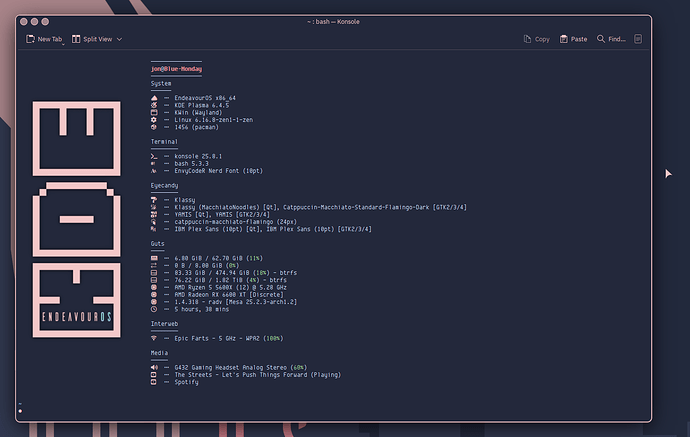Open Find in the Konsole toolbar

pos(611,39)
